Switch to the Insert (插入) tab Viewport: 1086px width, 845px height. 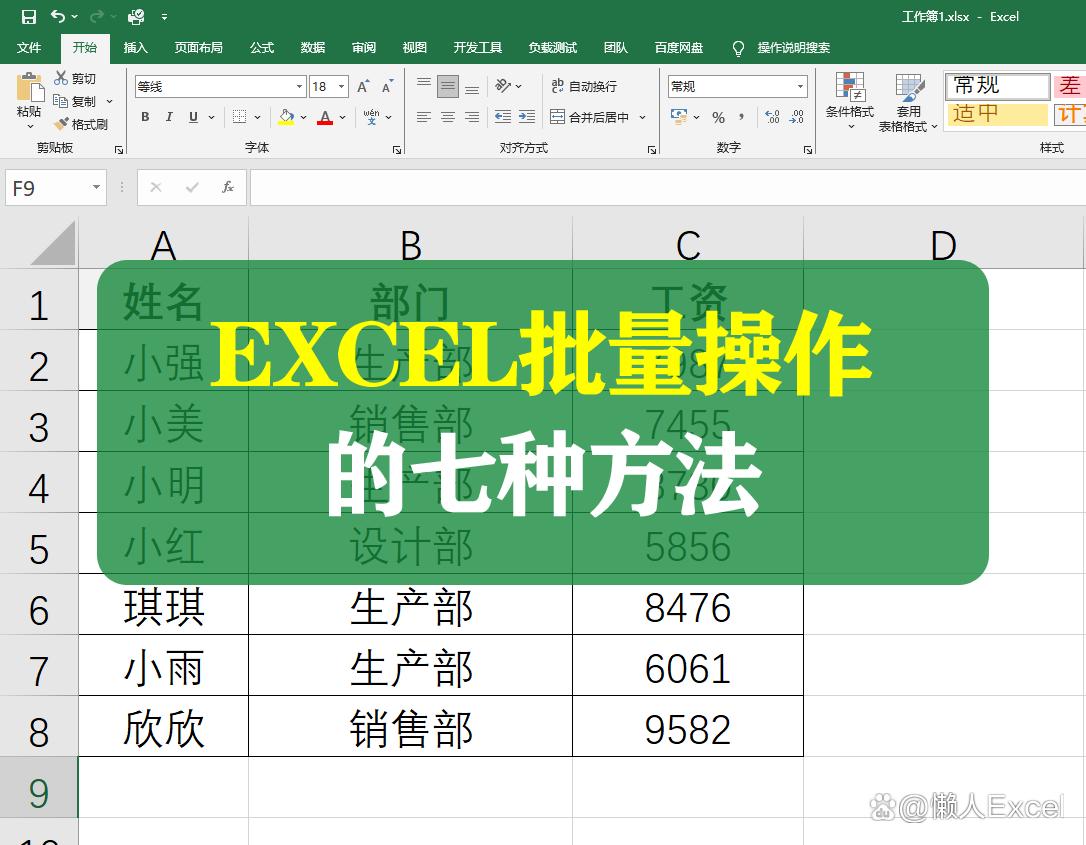[135, 48]
